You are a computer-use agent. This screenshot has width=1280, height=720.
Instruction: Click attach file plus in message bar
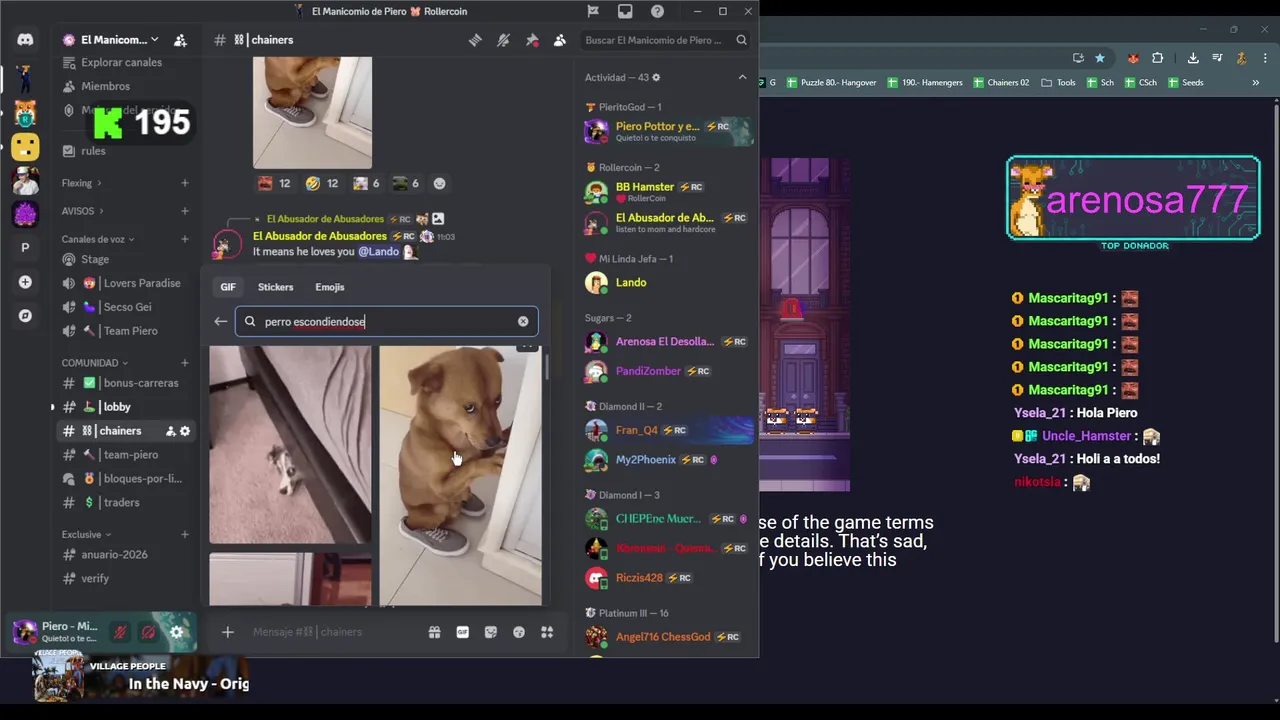228,632
